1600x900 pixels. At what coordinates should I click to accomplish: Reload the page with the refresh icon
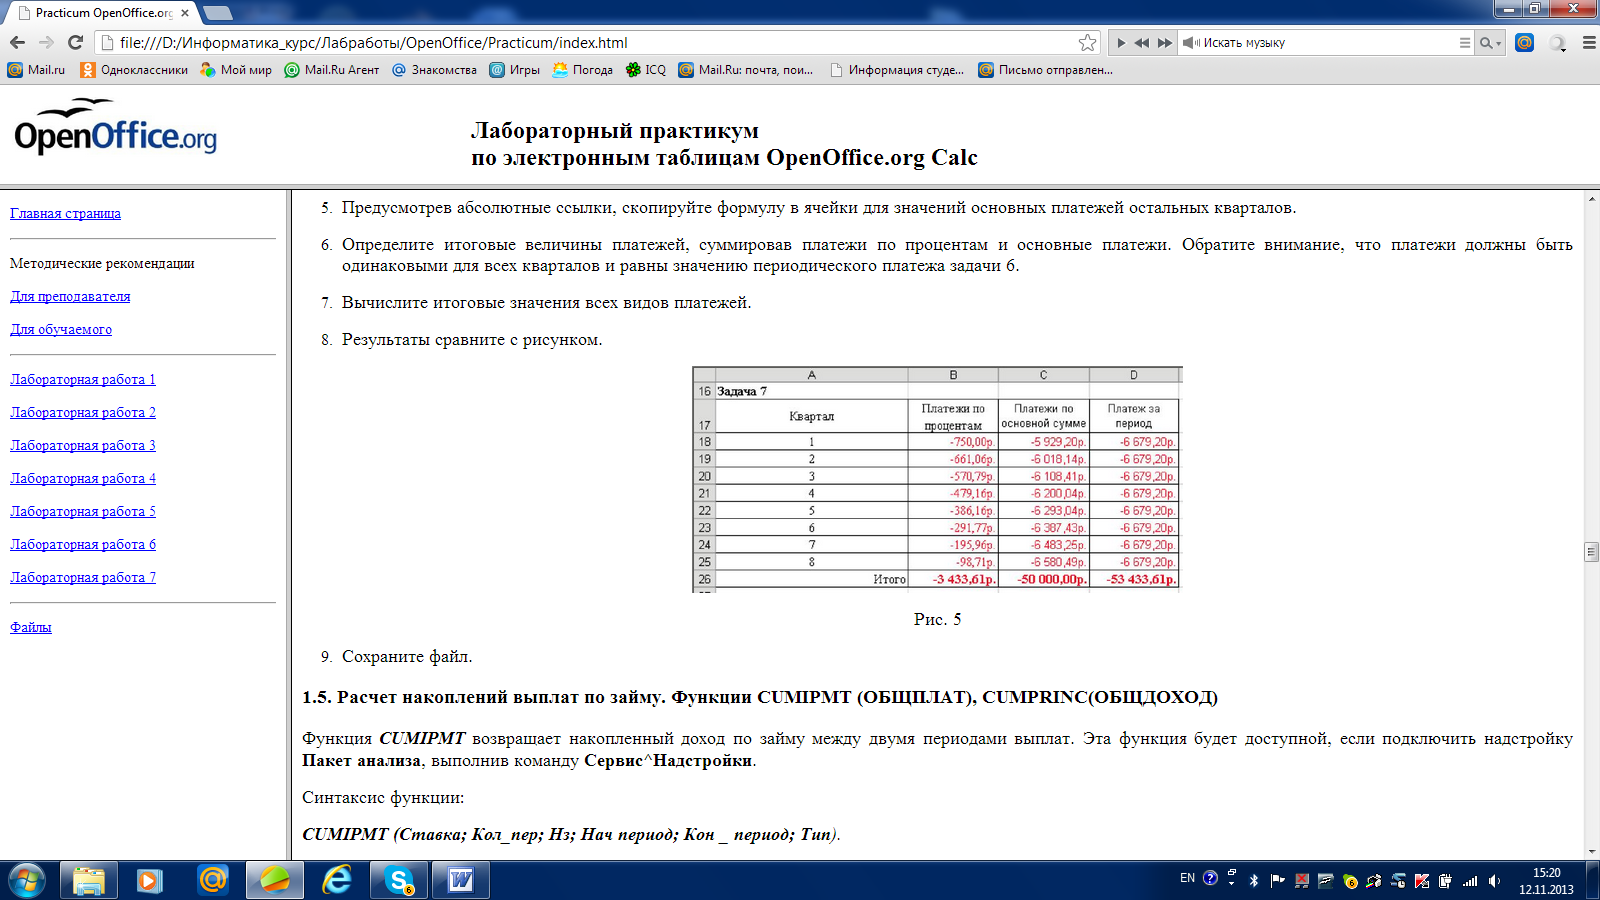[75, 42]
